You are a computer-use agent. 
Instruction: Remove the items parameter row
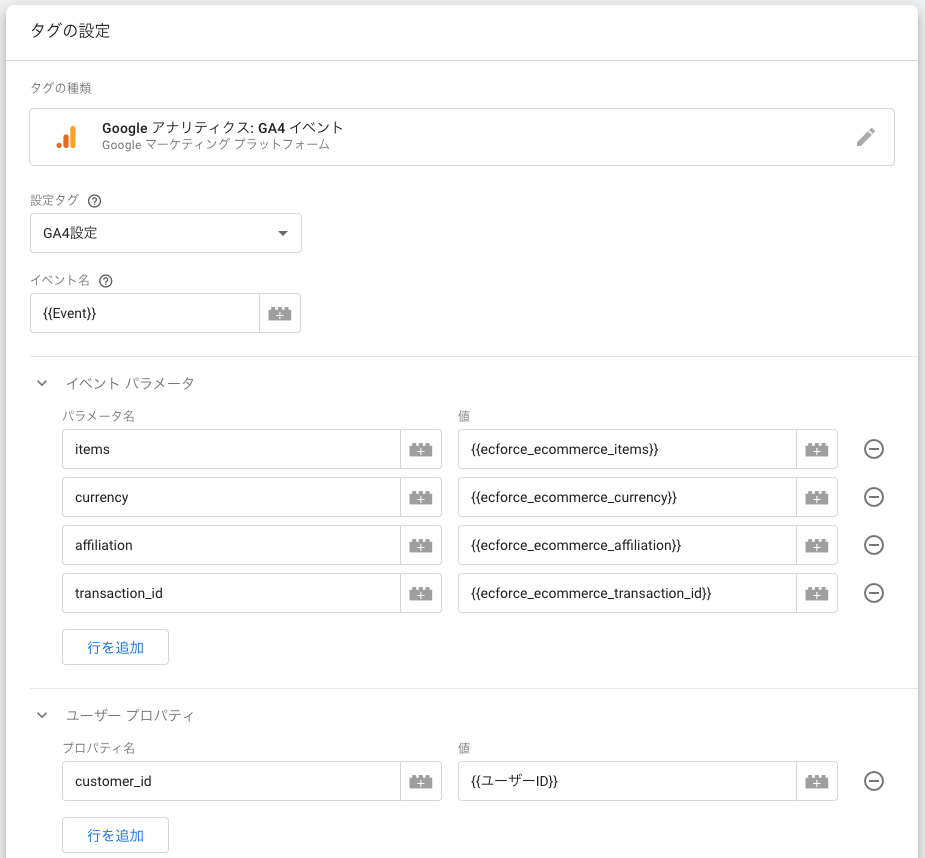point(874,449)
